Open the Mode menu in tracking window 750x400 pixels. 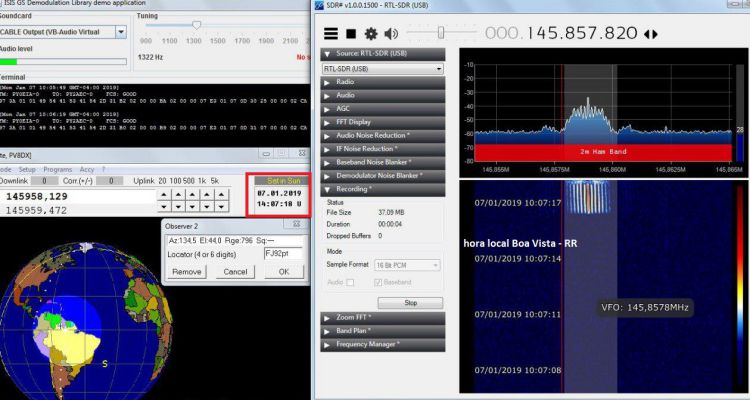click(x=5, y=169)
